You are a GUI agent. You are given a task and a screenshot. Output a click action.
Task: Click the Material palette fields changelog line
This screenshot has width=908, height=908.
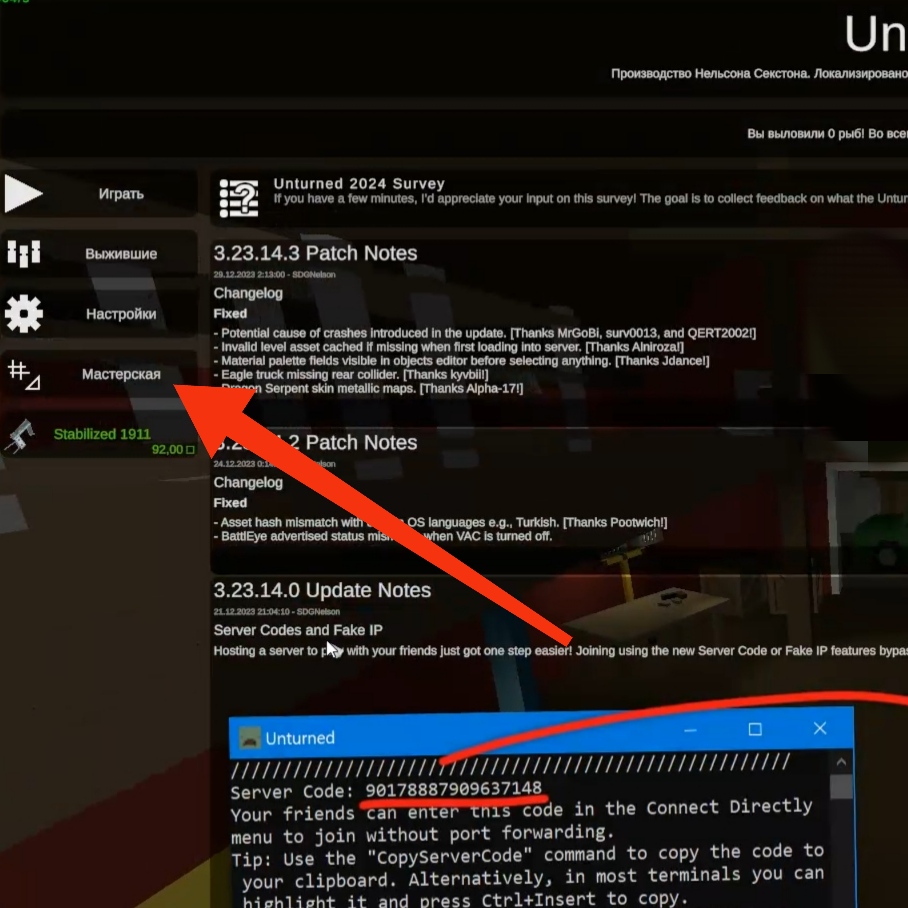coord(462,361)
